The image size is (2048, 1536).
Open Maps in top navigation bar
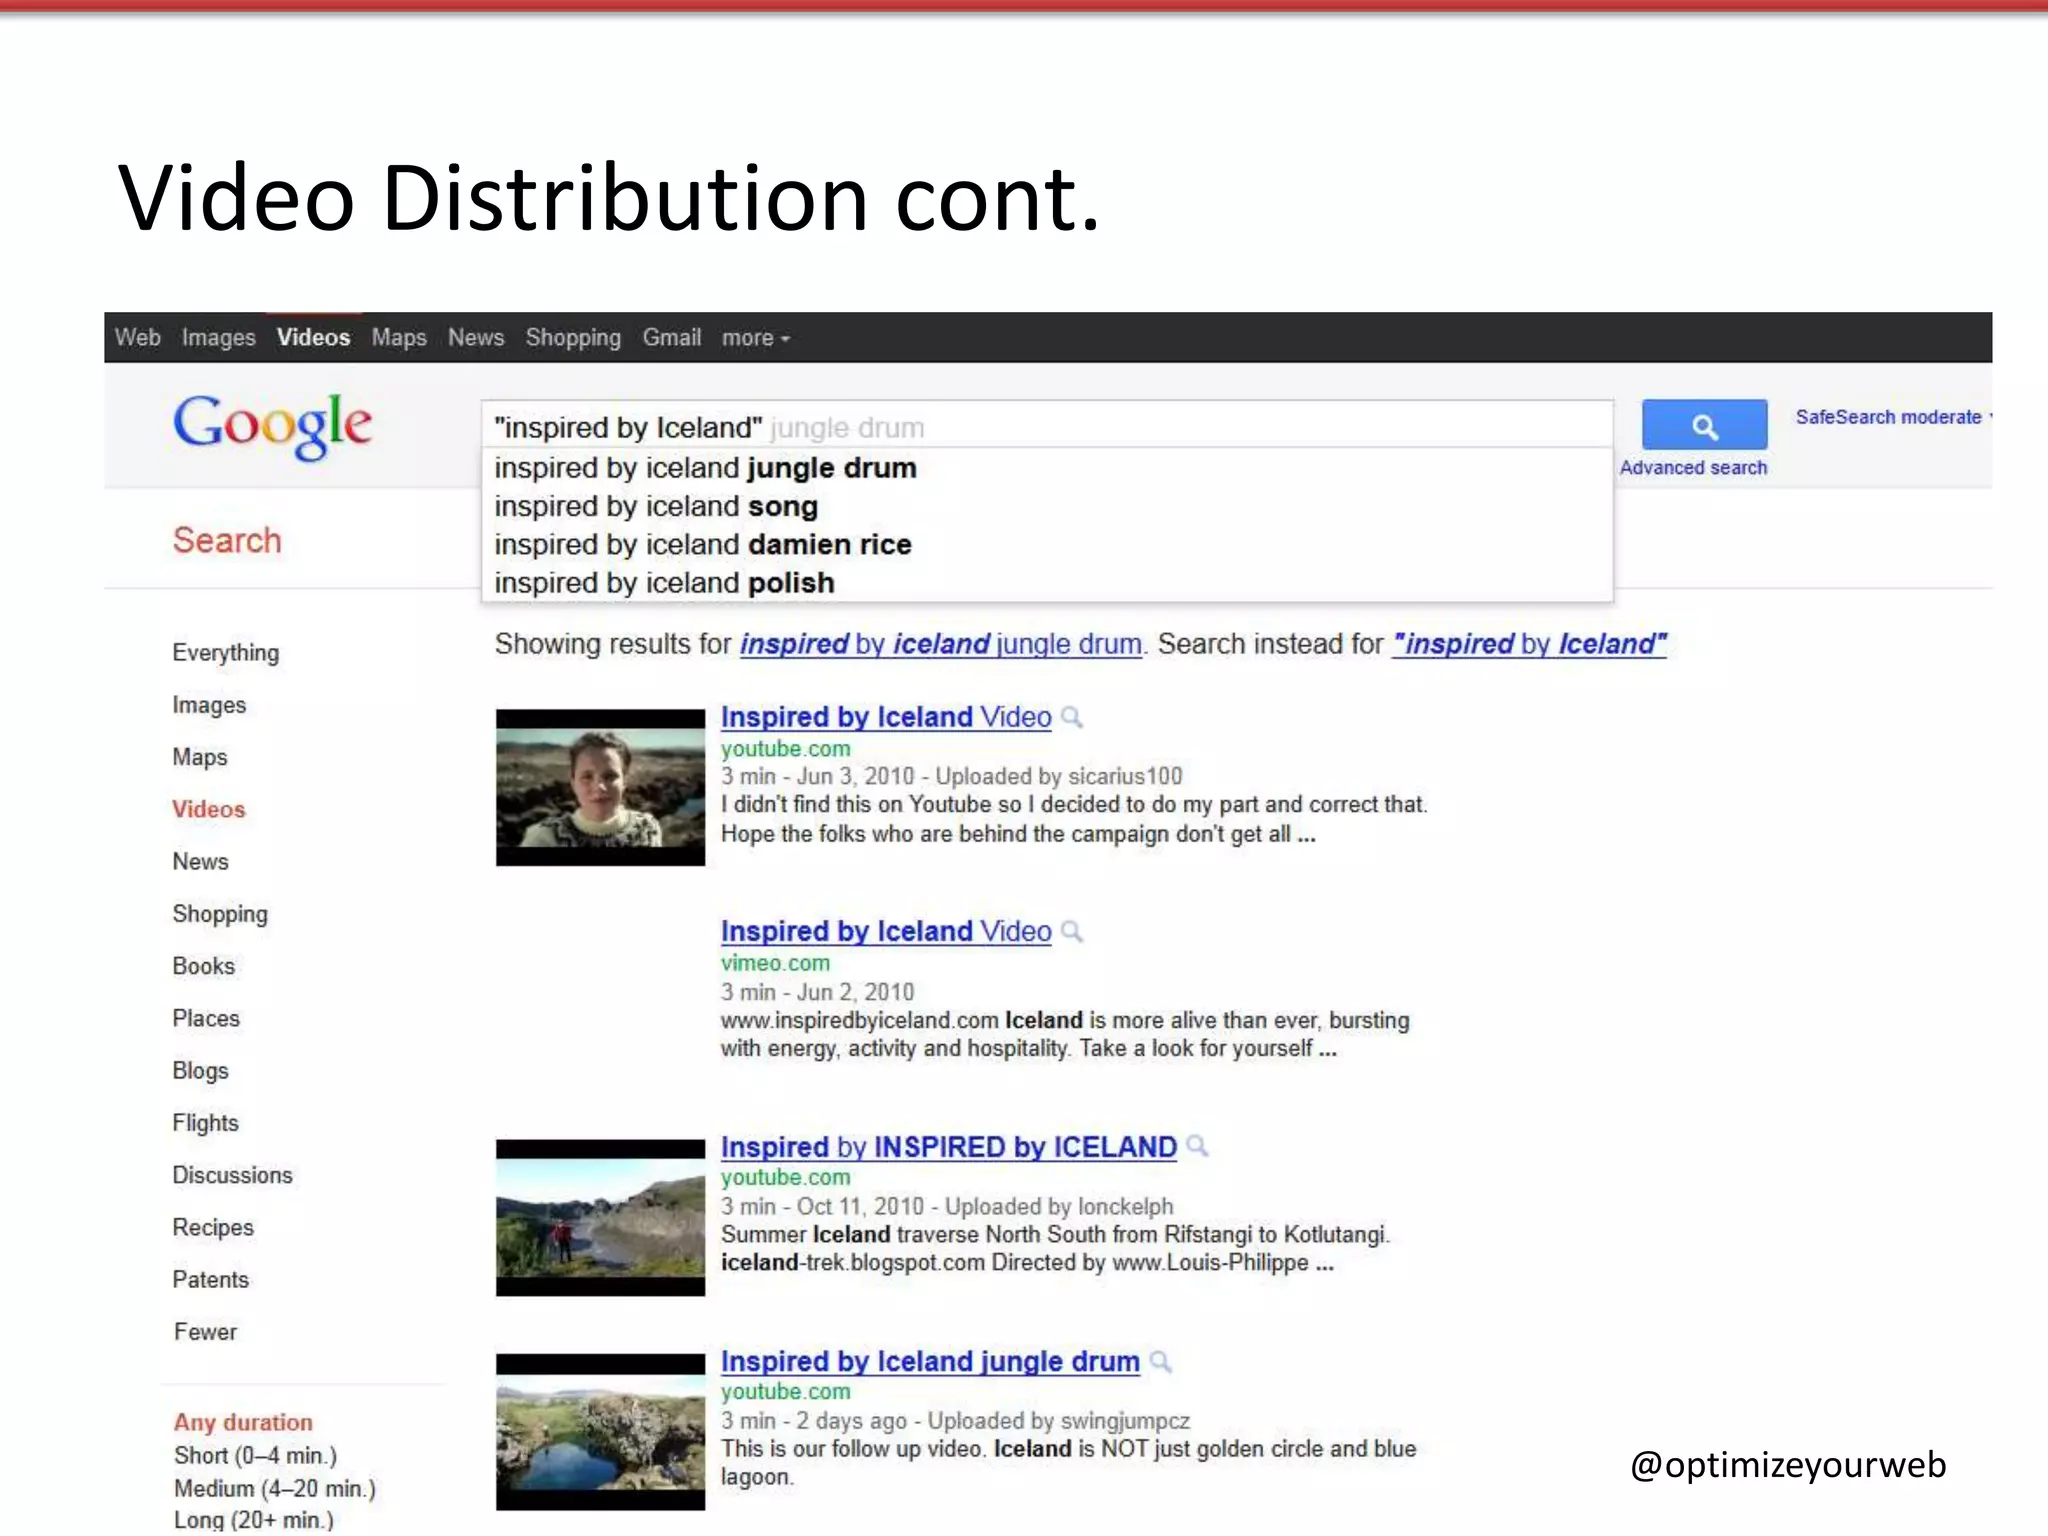399,338
